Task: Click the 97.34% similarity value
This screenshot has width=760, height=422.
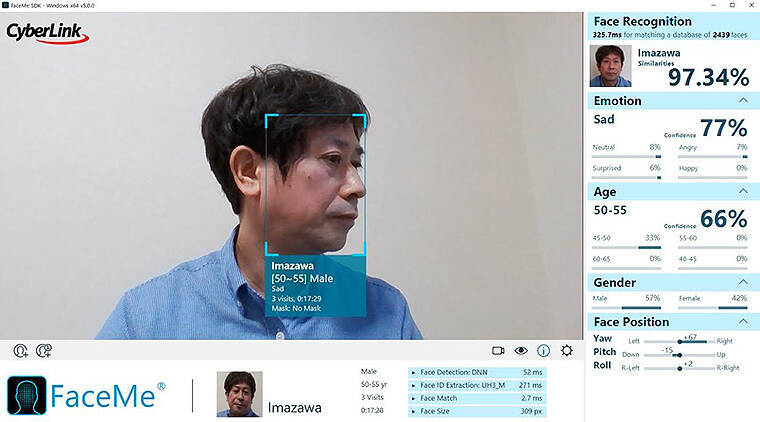Action: click(x=709, y=78)
